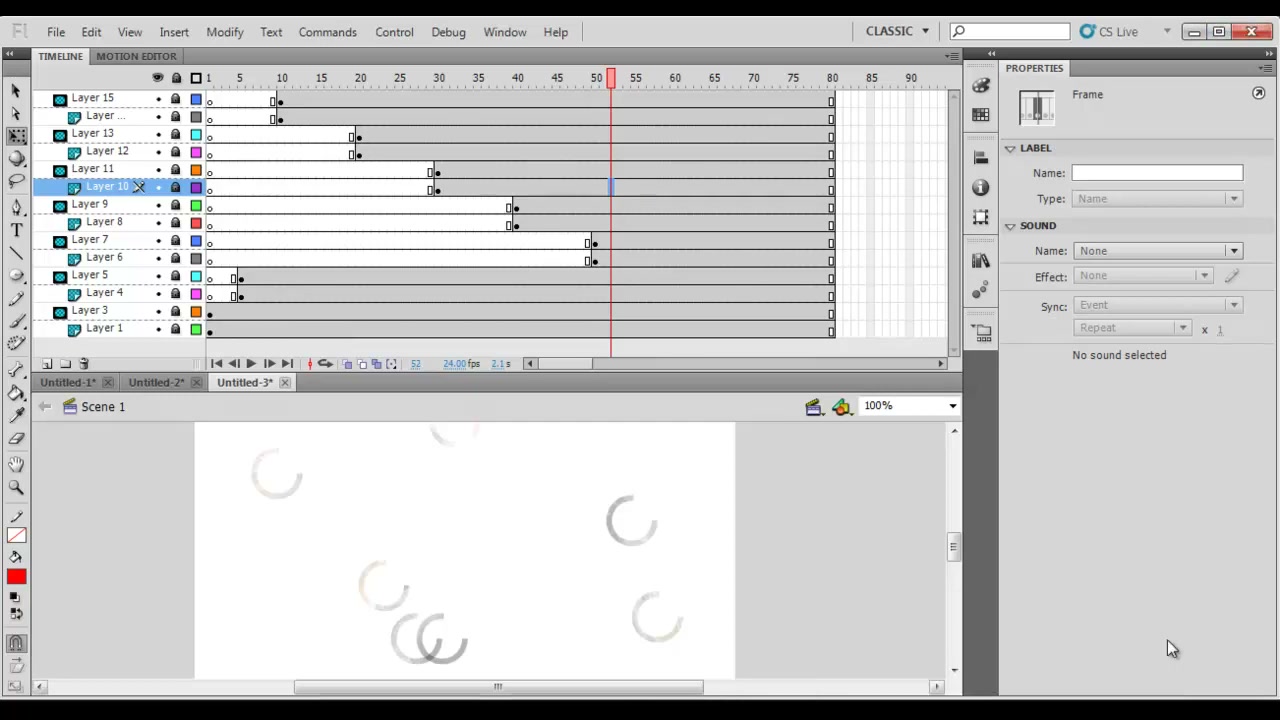Toggle lock on Layer 13

[176, 134]
